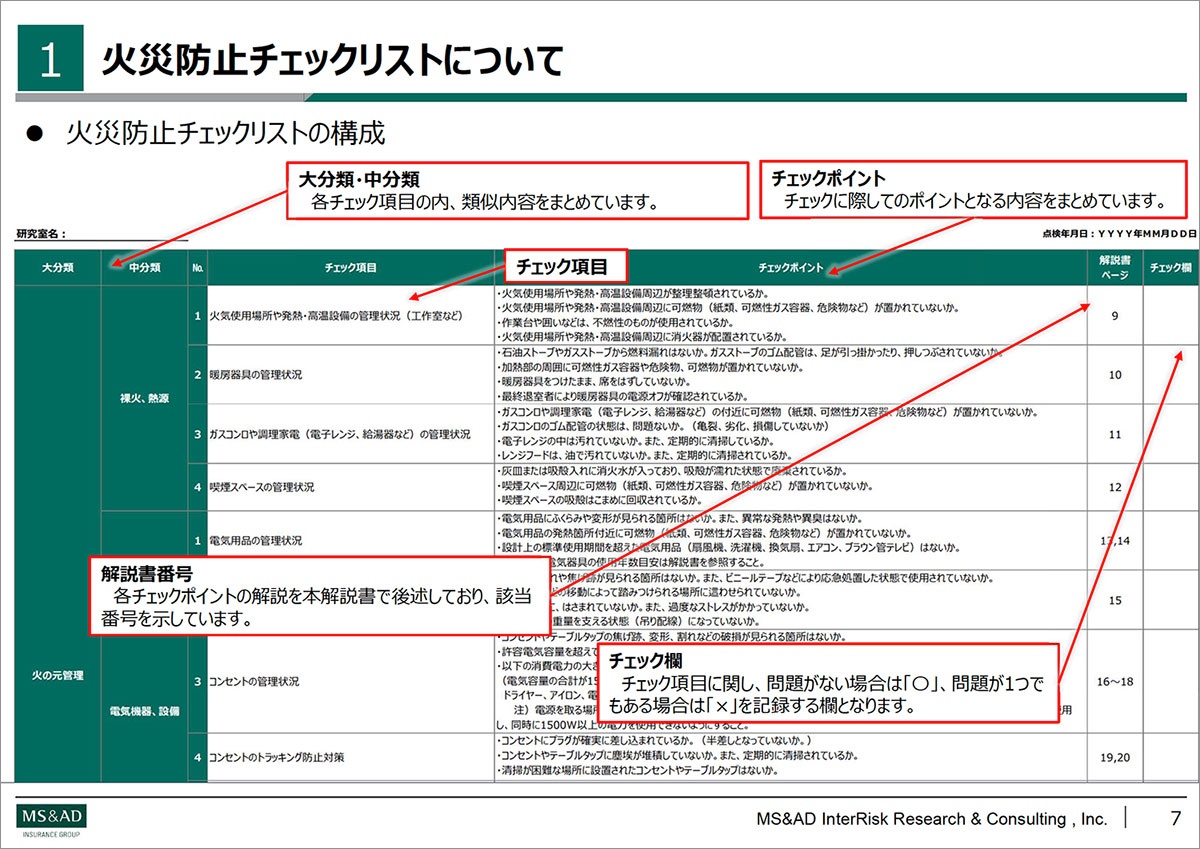The height and width of the screenshot is (849, 1200).
Task: Click checkpoint "暖房器具をつけたまま、席をはずしていないか。"
Action: (593, 382)
